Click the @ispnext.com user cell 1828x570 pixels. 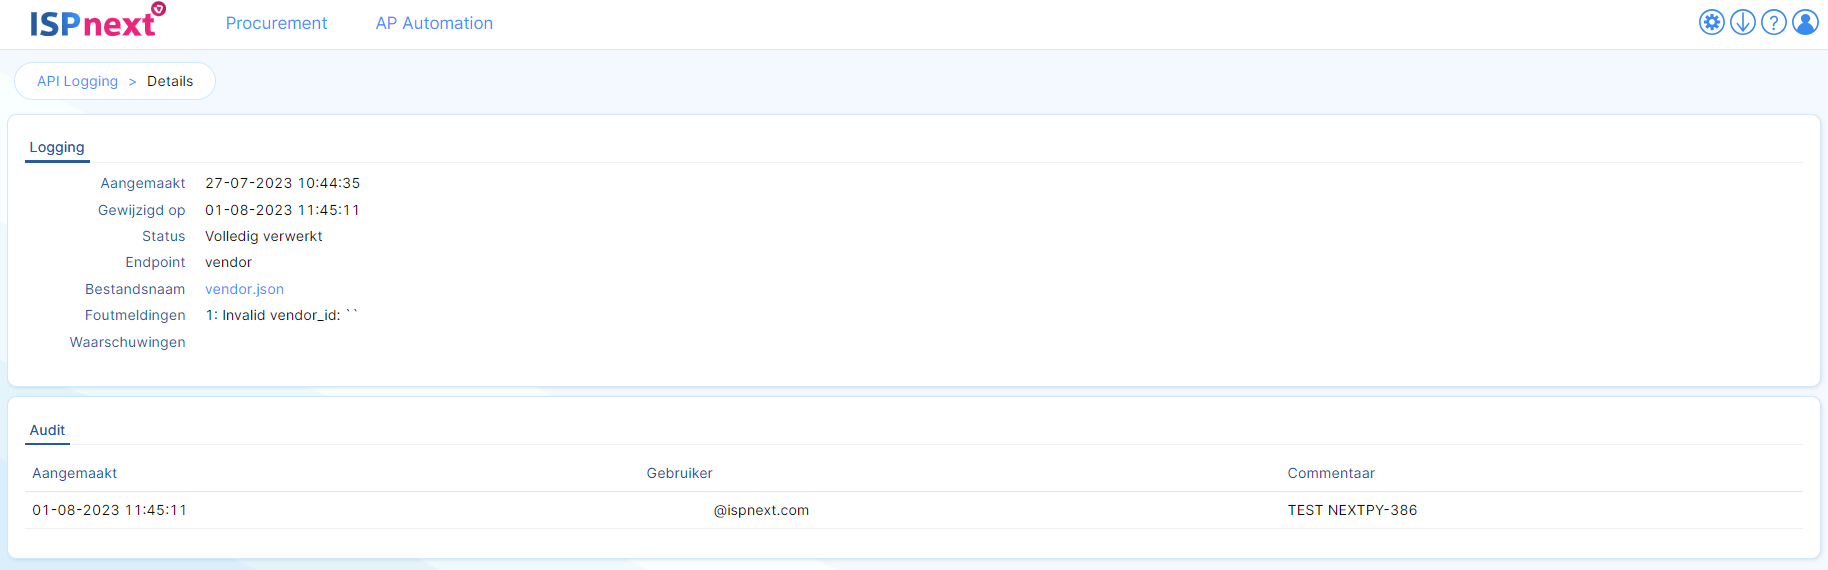tap(761, 510)
